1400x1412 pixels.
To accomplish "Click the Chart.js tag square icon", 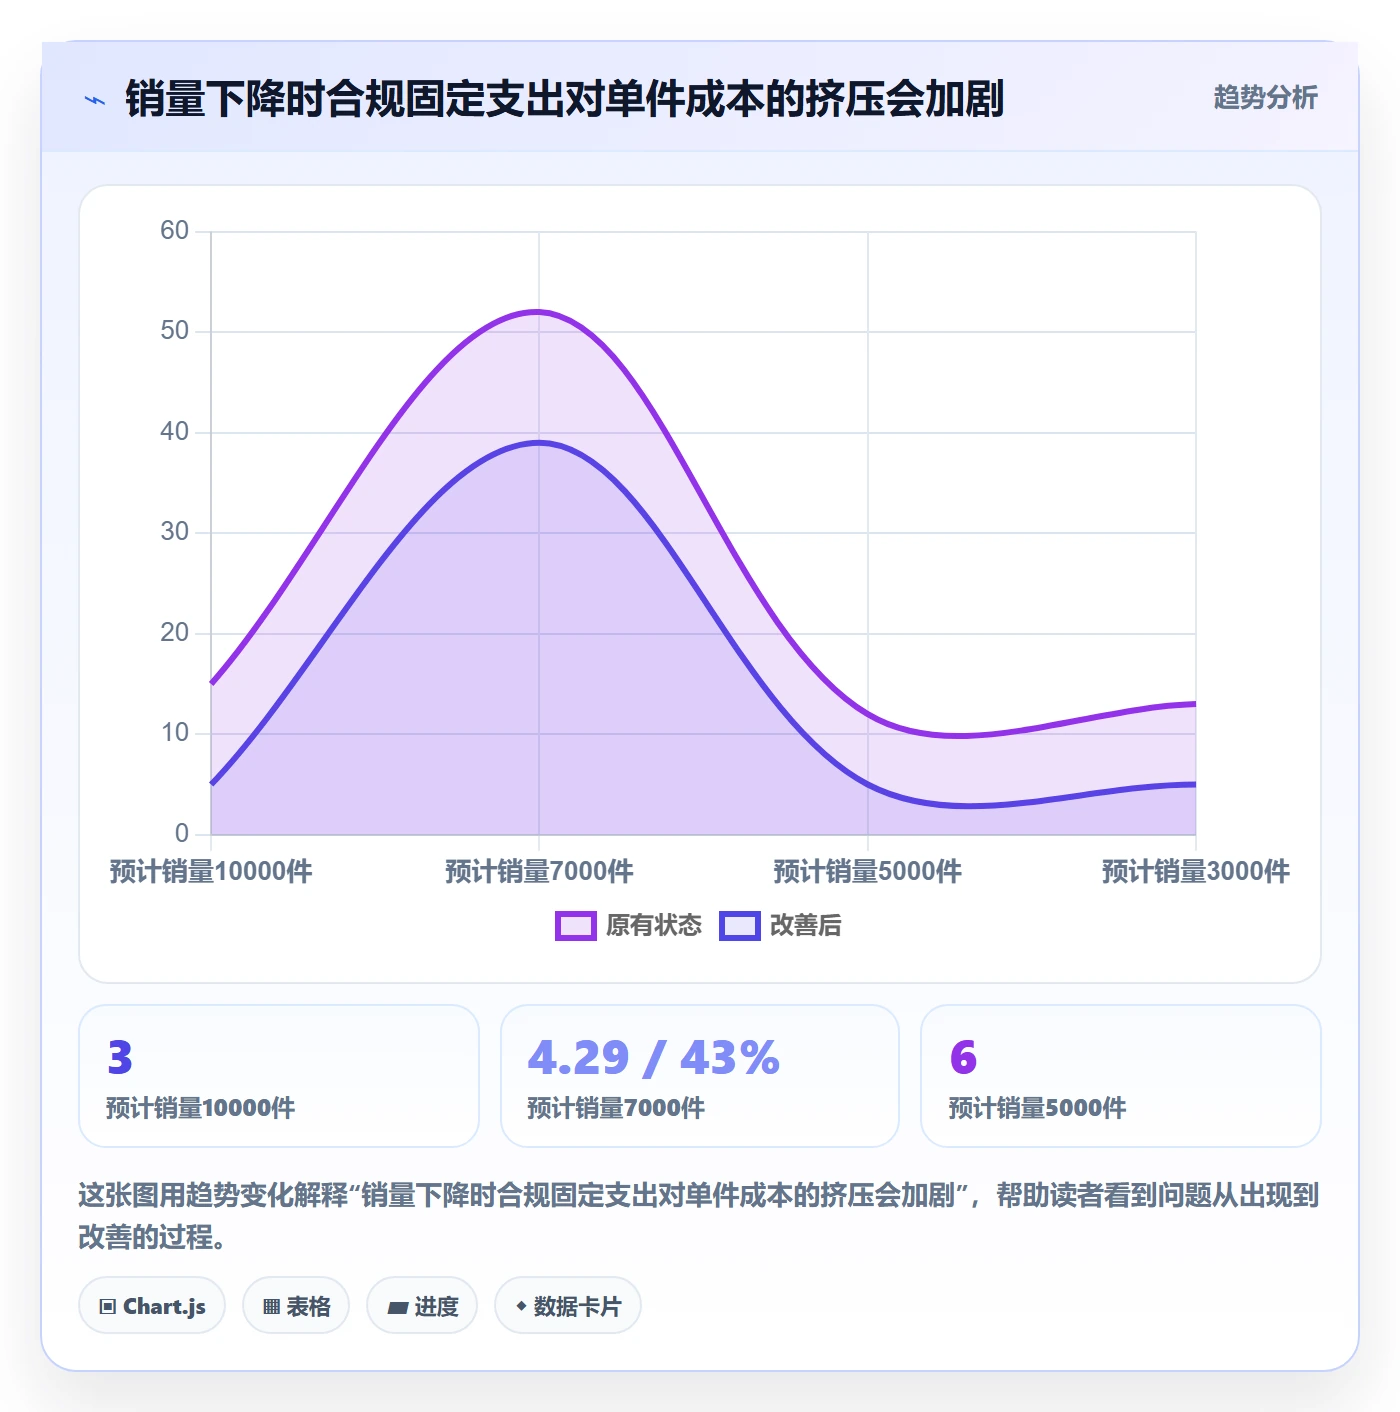I will click(108, 1307).
